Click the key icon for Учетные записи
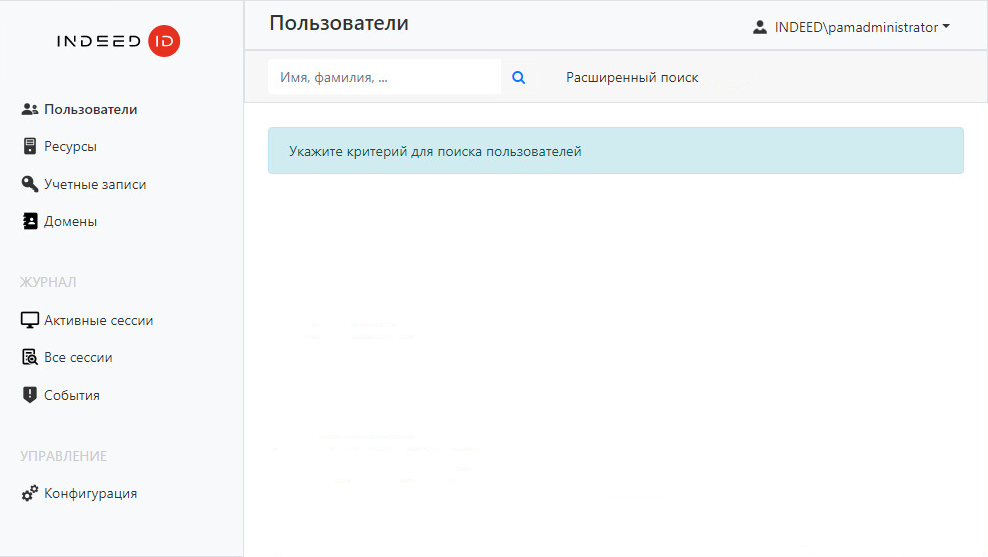Viewport: 988px width, 557px height. pyautogui.click(x=29, y=184)
